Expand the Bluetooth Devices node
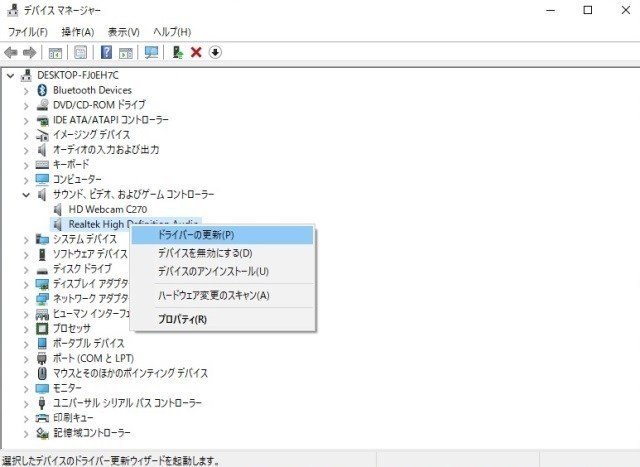640x467 pixels. click(27, 91)
